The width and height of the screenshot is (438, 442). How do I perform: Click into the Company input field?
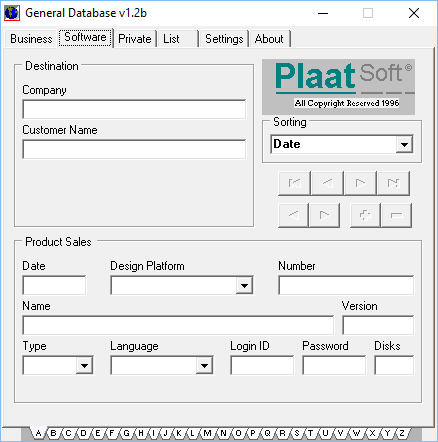(x=134, y=109)
